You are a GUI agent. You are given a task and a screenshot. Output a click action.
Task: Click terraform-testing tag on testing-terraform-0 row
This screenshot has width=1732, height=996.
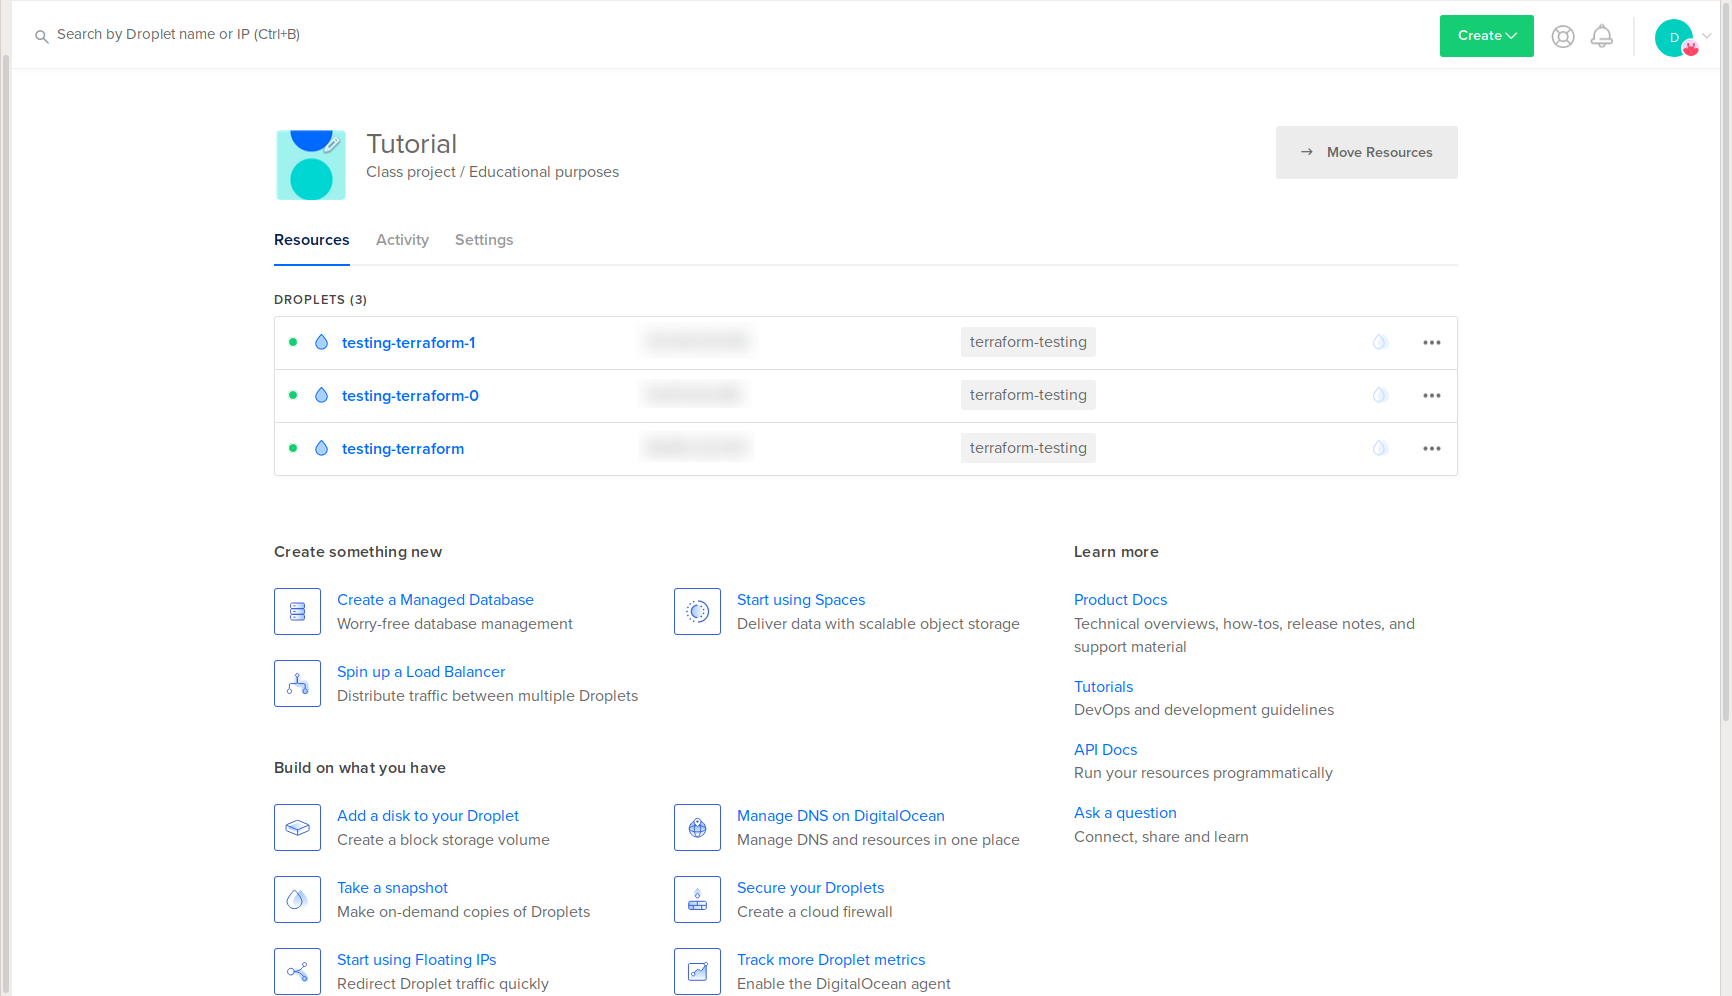click(1028, 395)
